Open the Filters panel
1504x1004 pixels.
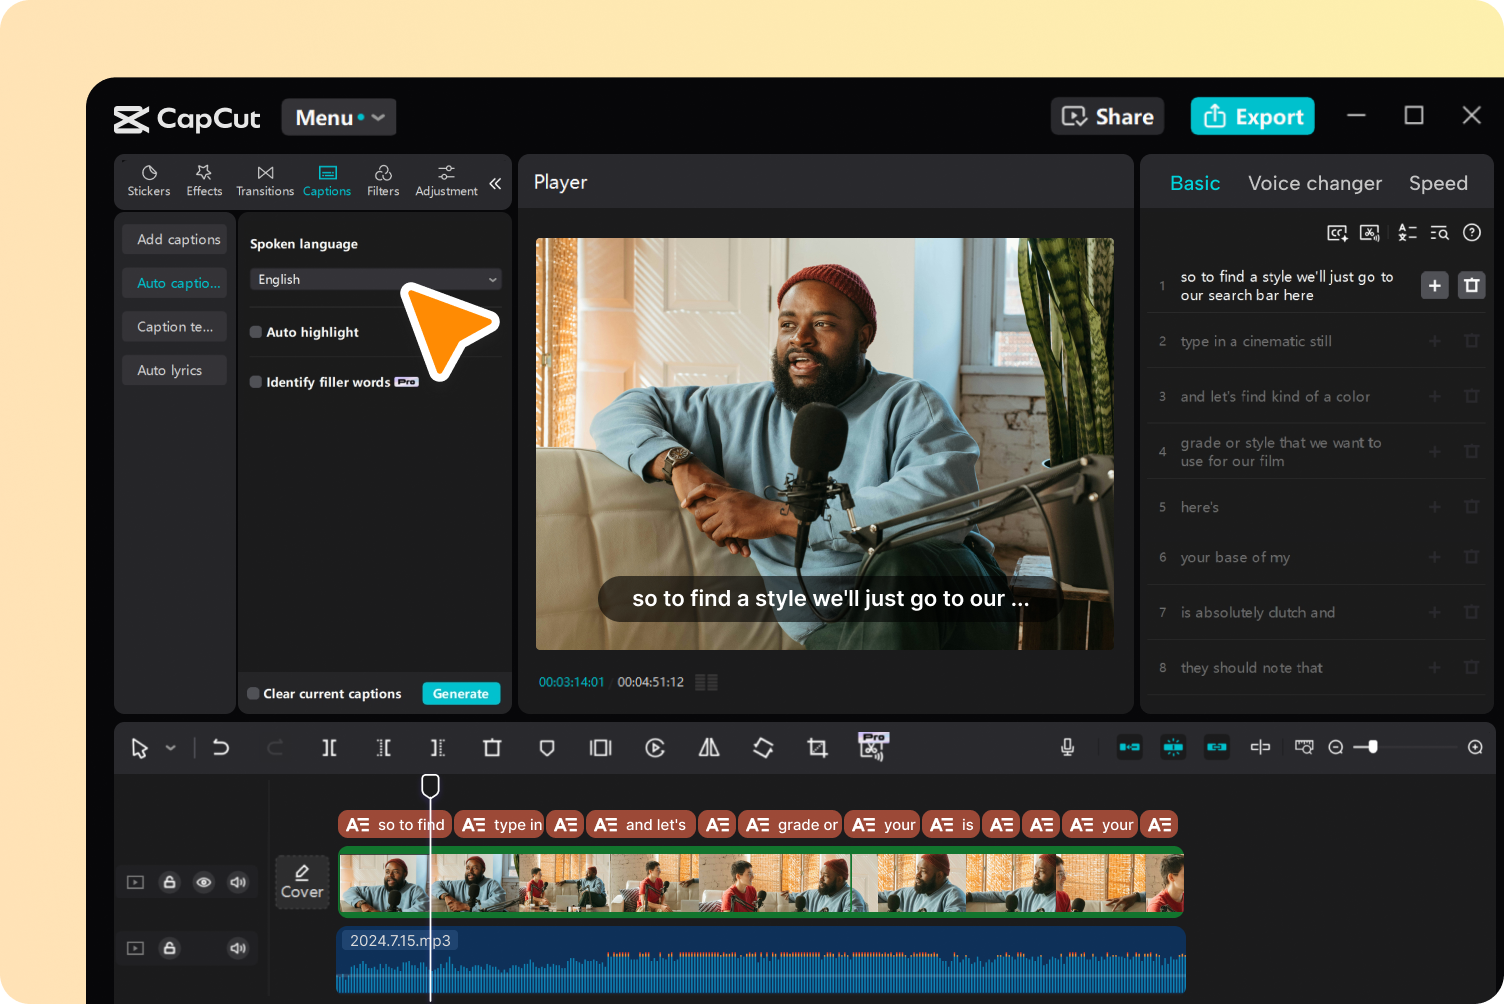[x=383, y=181]
